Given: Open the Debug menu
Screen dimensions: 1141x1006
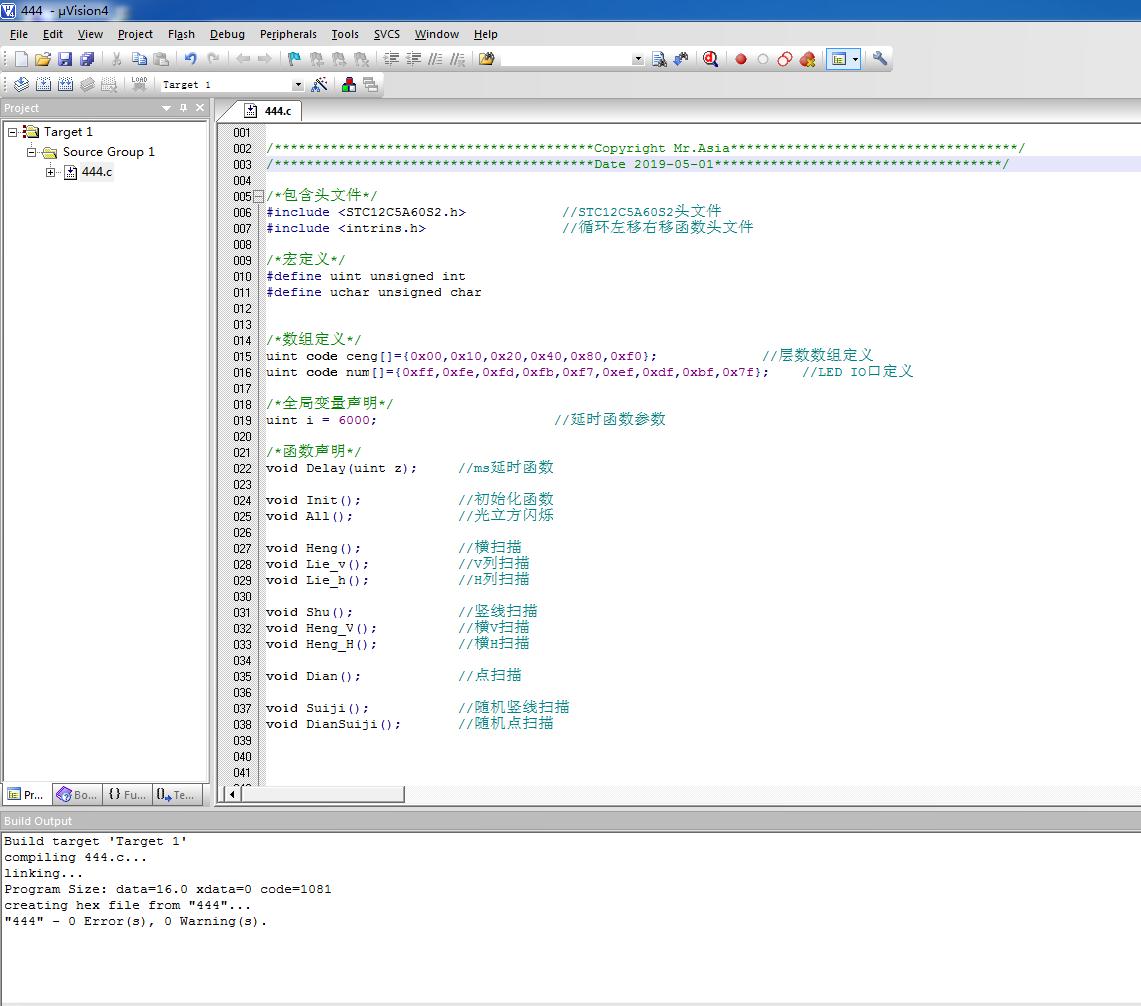Looking at the screenshot, I should click(x=227, y=34).
